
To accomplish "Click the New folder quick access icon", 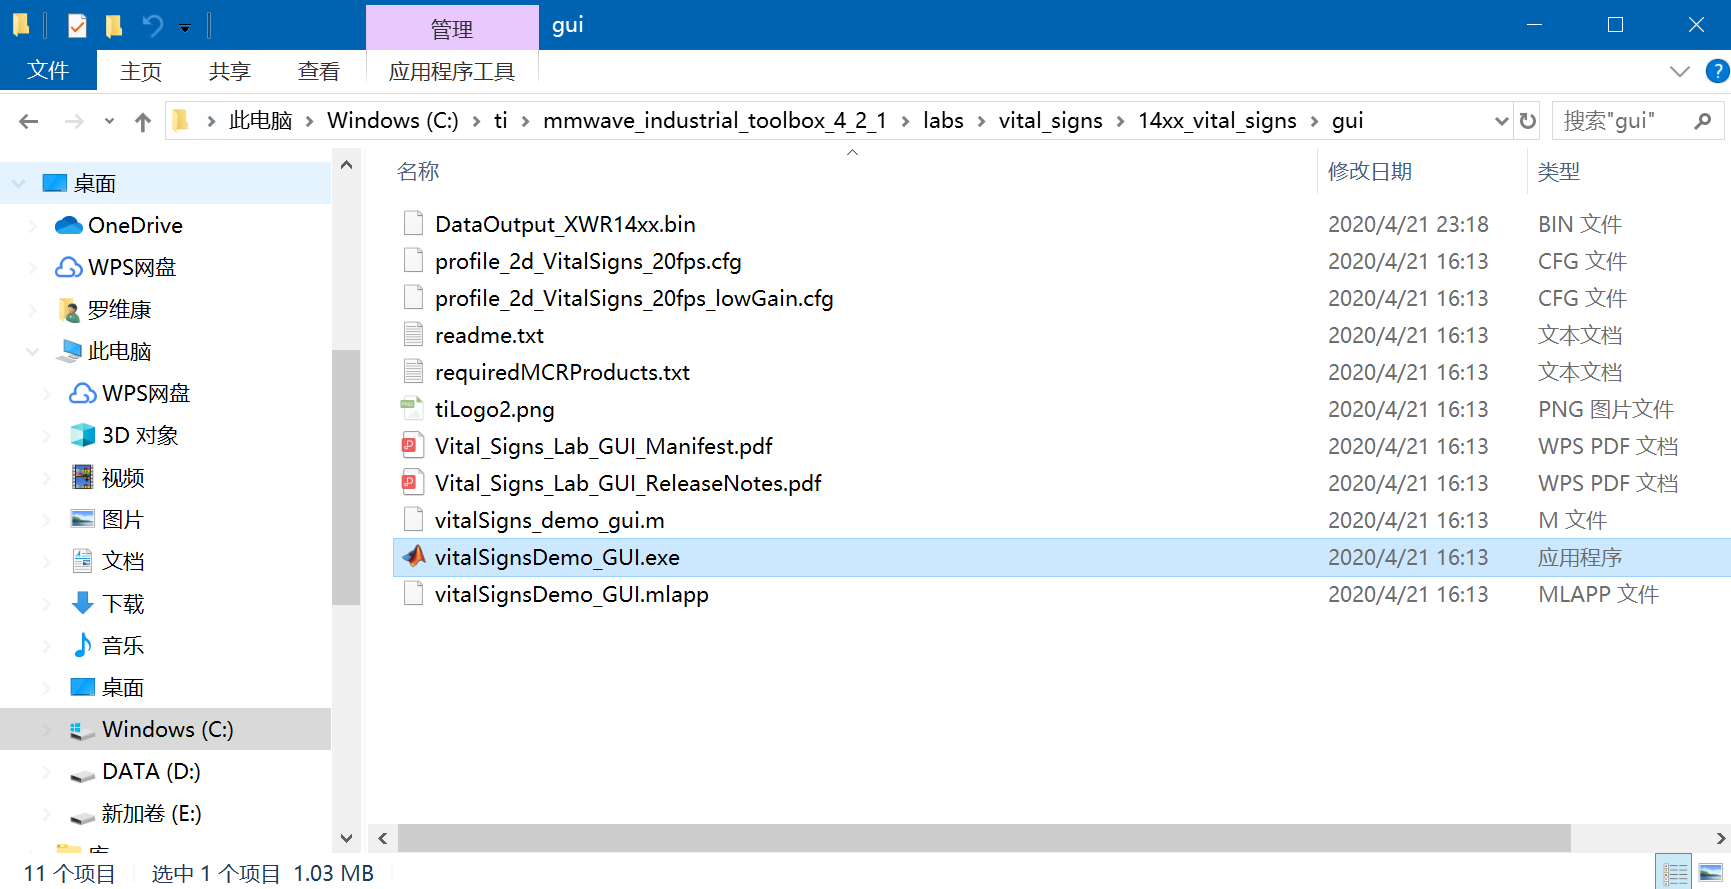I will tap(114, 26).
